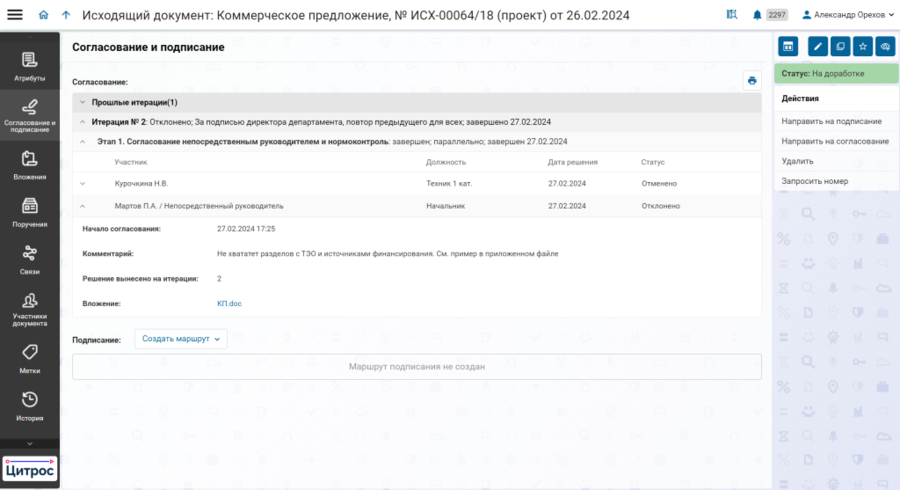Open notifications bell icon
Image resolution: width=900 pixels, height=490 pixels.
coord(756,15)
